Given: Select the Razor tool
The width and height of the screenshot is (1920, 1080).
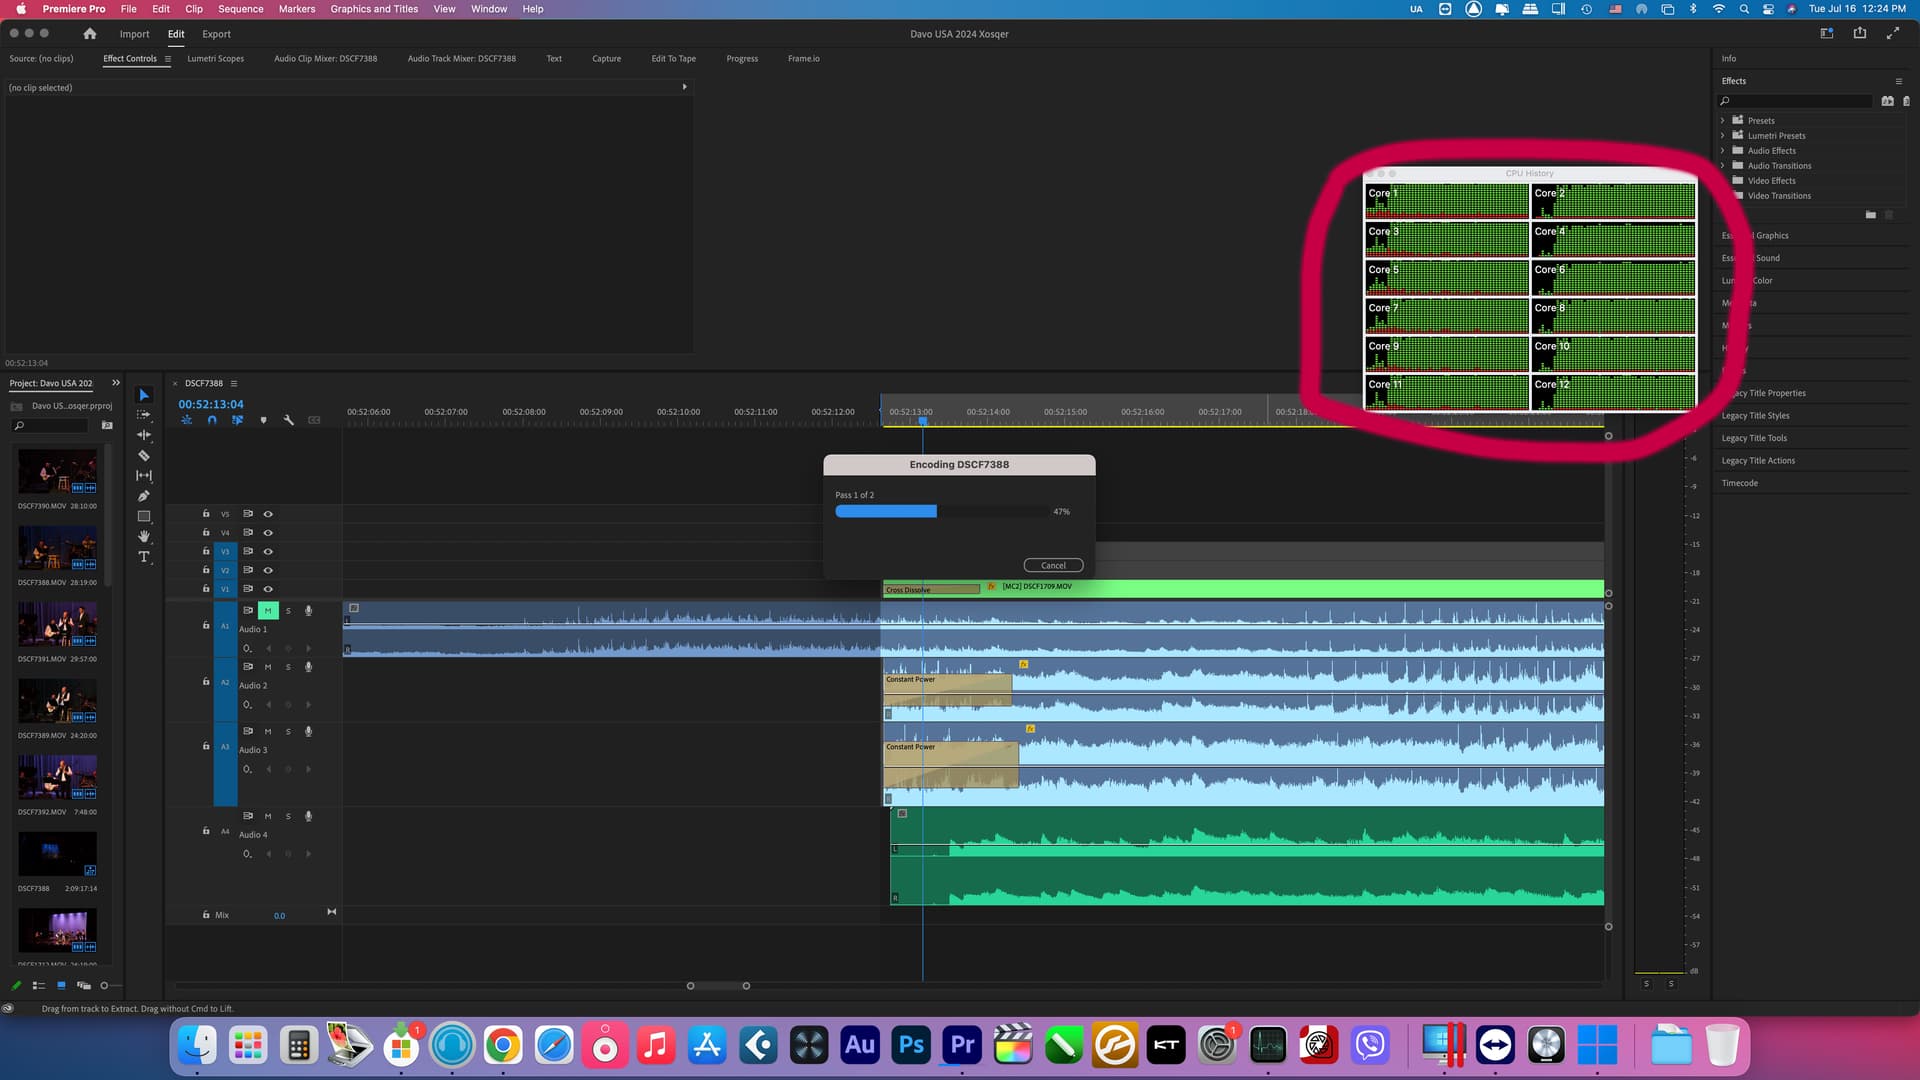Looking at the screenshot, I should point(144,455).
